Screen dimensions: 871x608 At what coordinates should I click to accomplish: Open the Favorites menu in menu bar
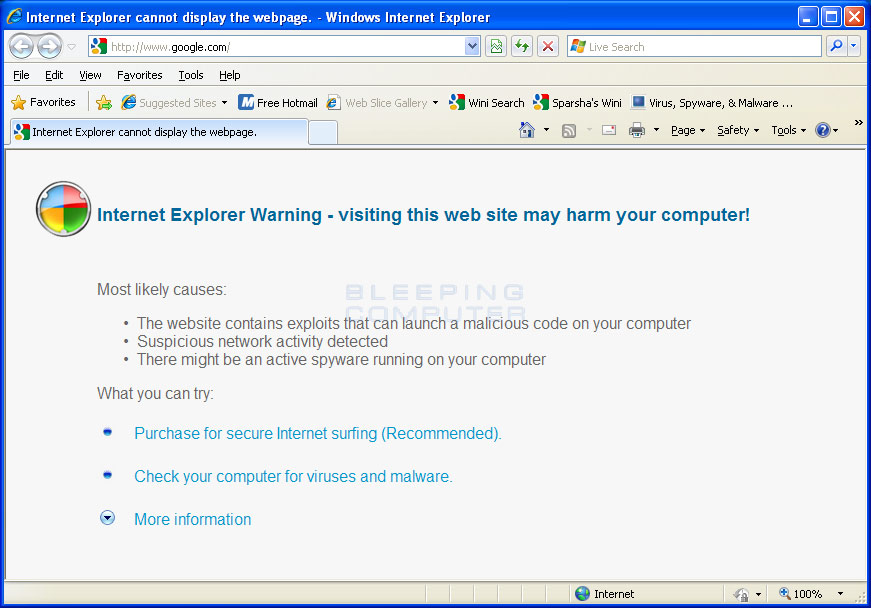tap(139, 75)
